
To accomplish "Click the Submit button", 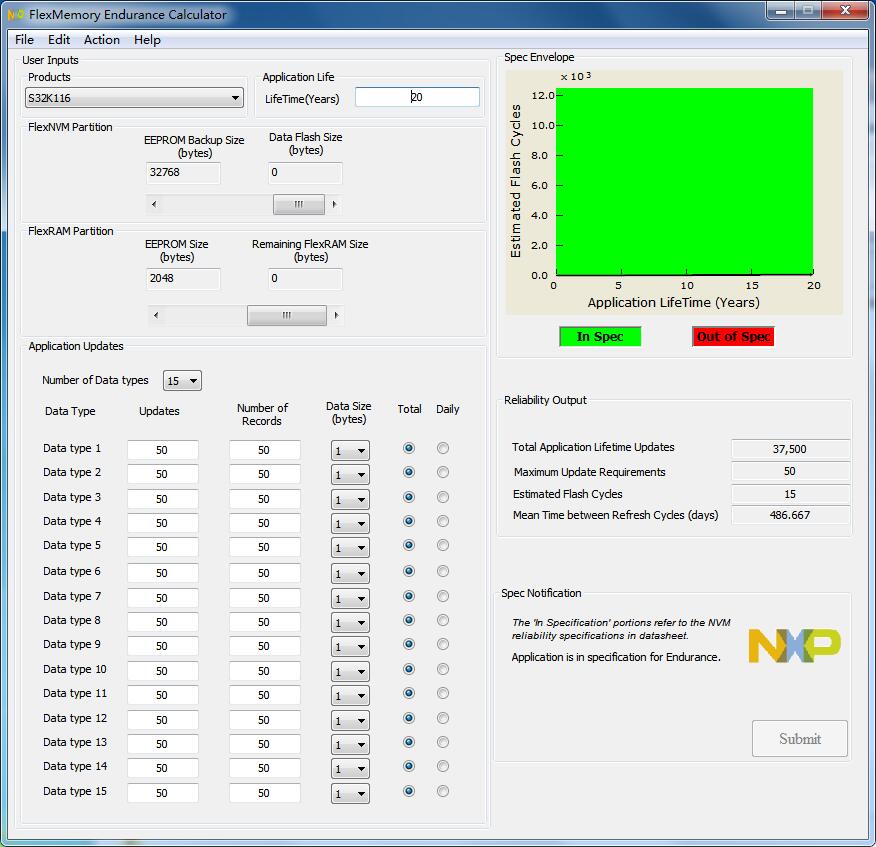I will 799,739.
